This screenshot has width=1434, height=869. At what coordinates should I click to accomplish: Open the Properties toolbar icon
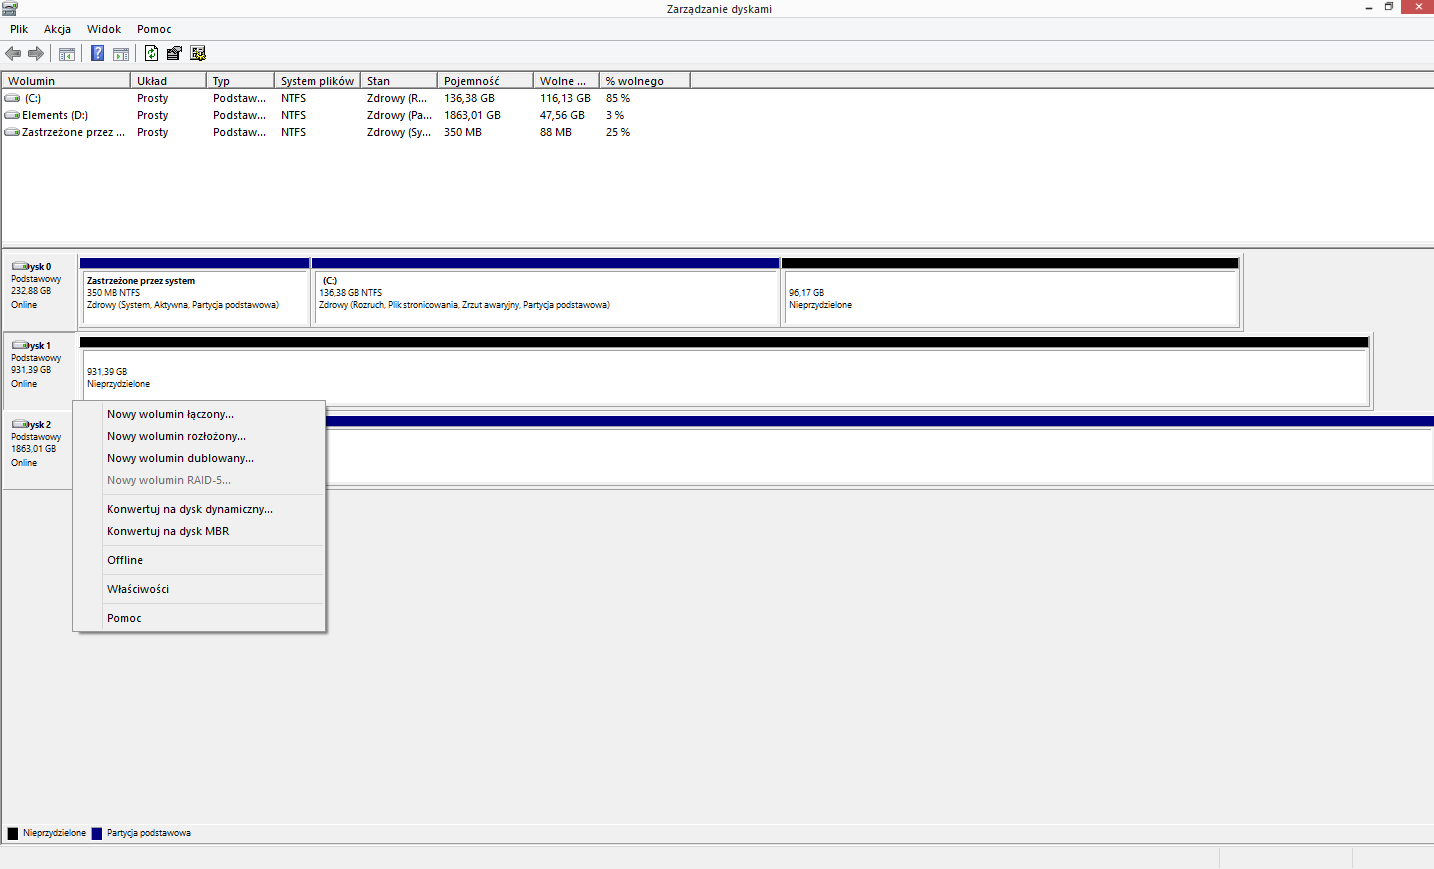tap(174, 53)
